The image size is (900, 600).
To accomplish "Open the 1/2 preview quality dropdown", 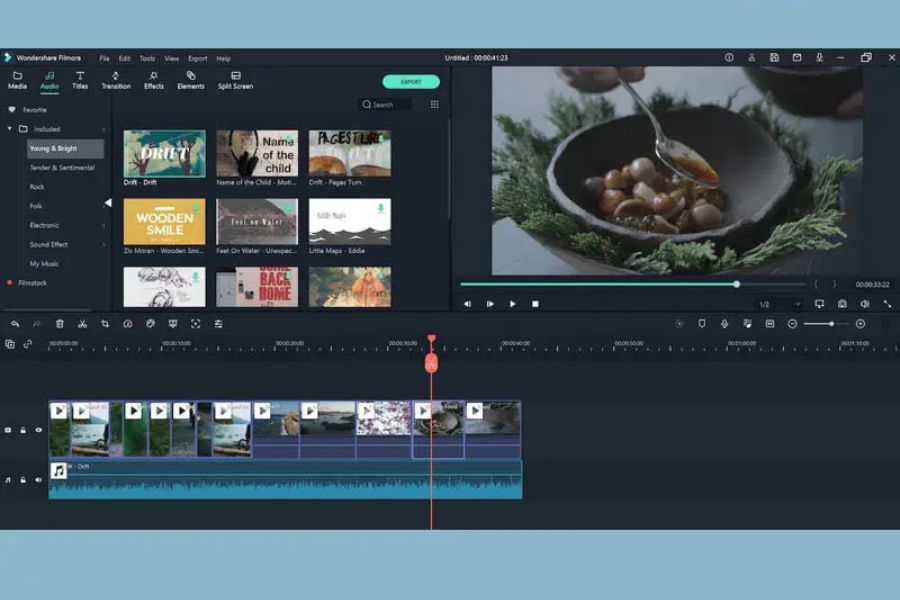I will 779,304.
